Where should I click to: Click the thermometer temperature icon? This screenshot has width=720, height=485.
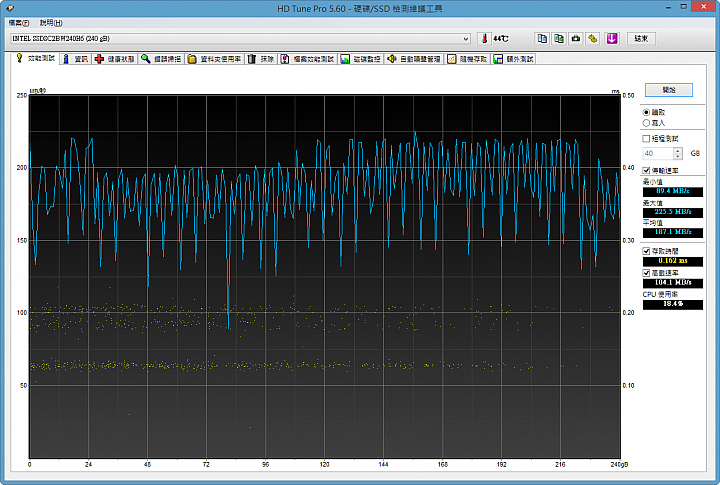[483, 38]
